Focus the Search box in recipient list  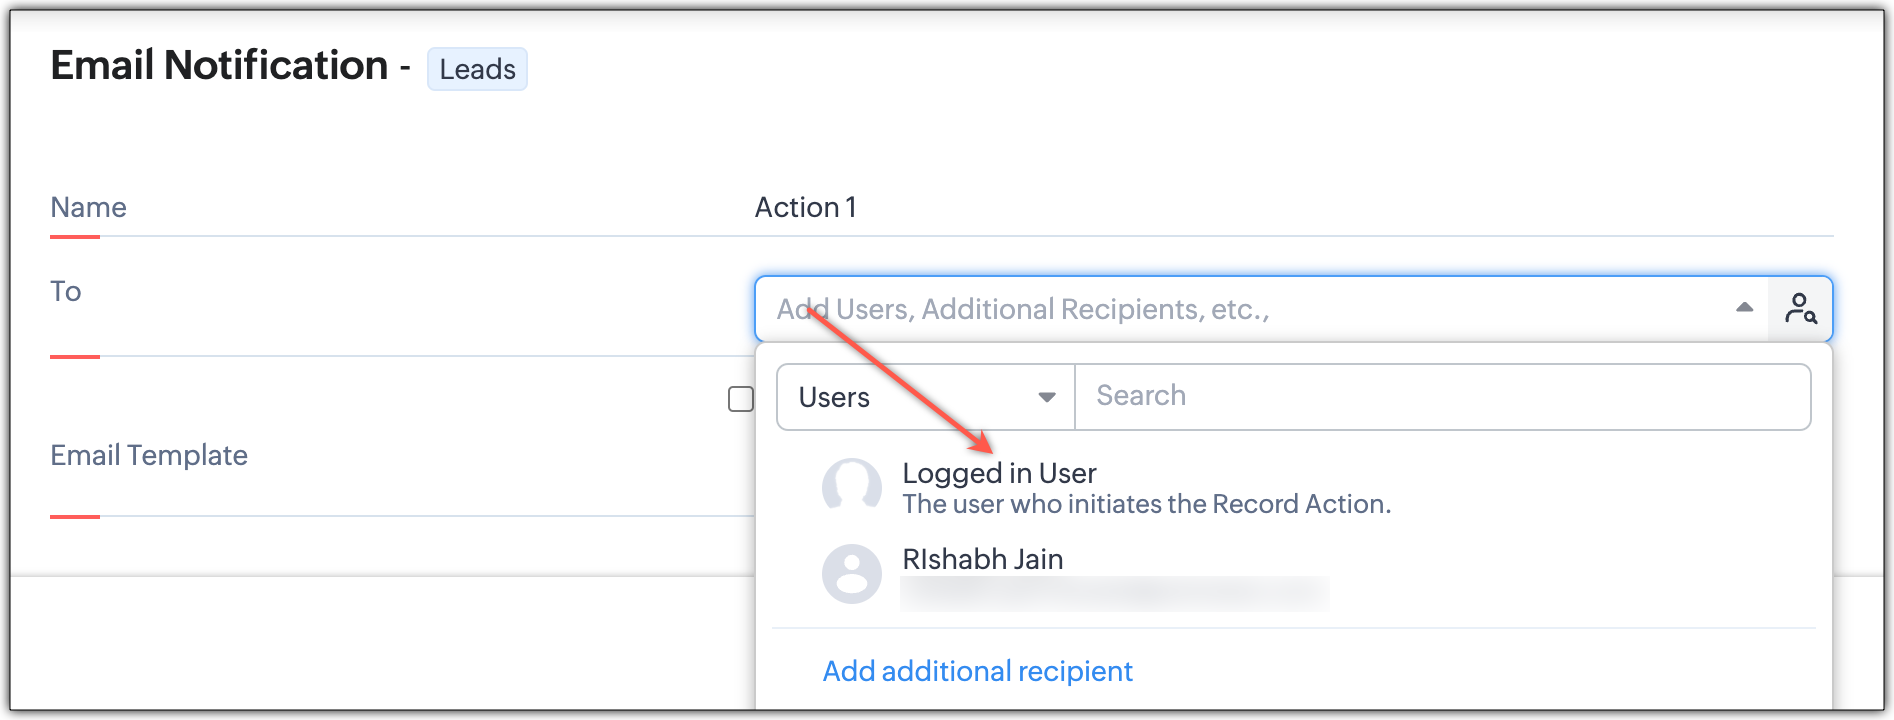1441,397
